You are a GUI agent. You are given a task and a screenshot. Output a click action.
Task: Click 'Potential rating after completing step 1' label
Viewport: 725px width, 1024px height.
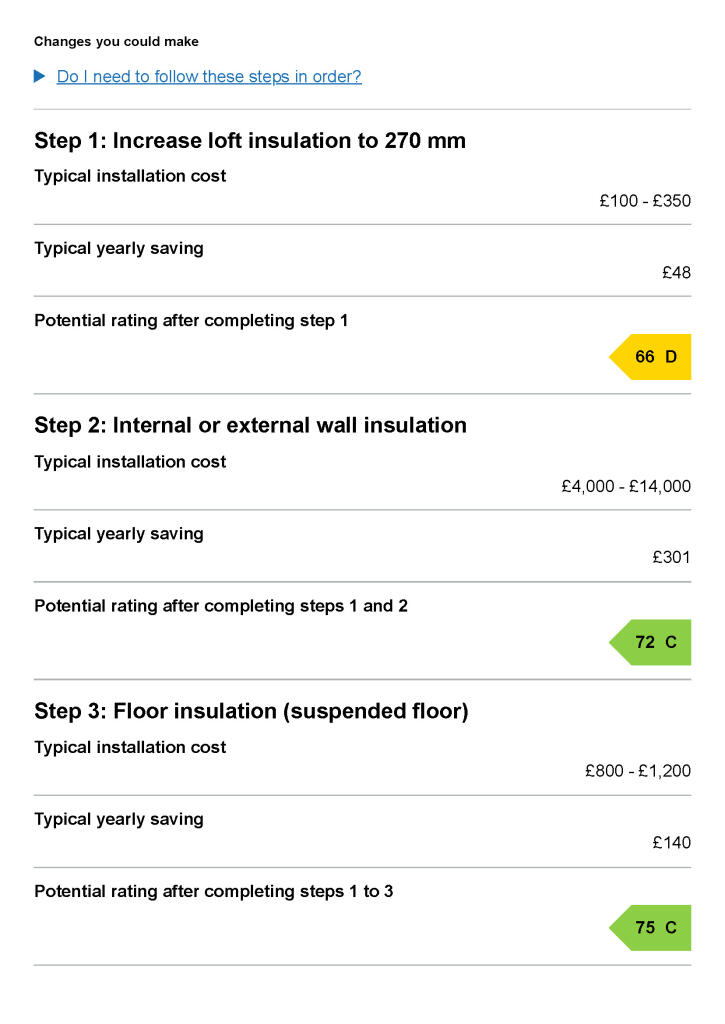click(x=191, y=321)
